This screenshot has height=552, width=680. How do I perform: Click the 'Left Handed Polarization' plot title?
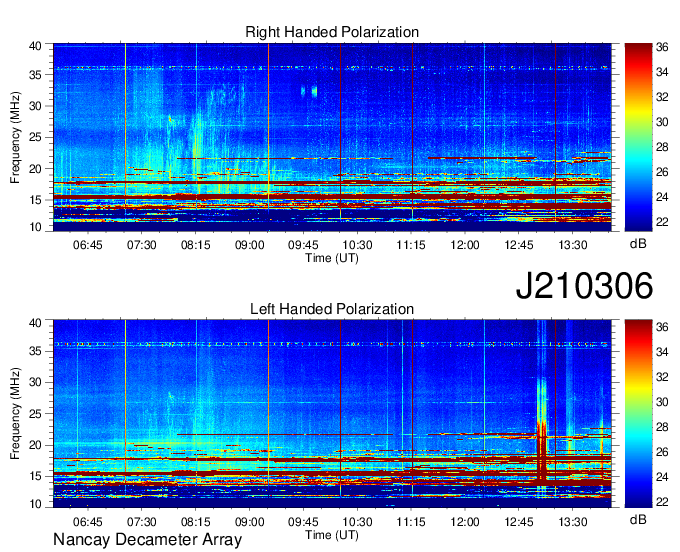(332, 309)
